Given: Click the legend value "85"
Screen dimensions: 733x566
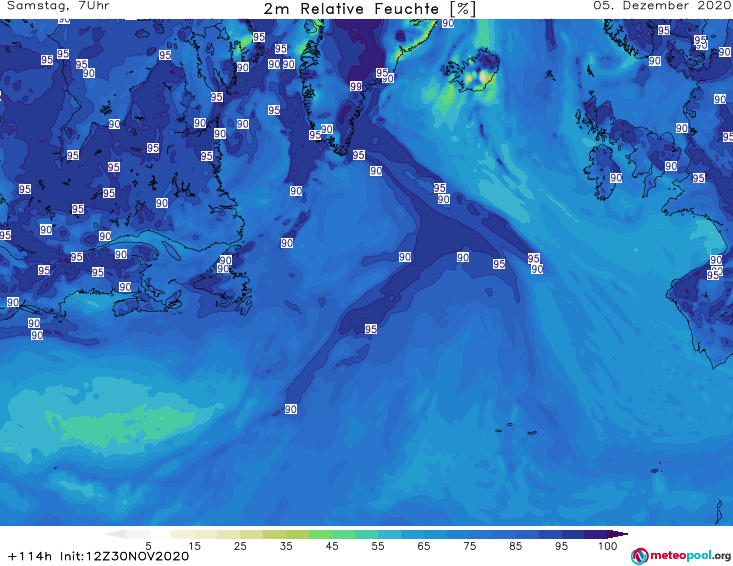Looking at the screenshot, I should tap(516, 546).
